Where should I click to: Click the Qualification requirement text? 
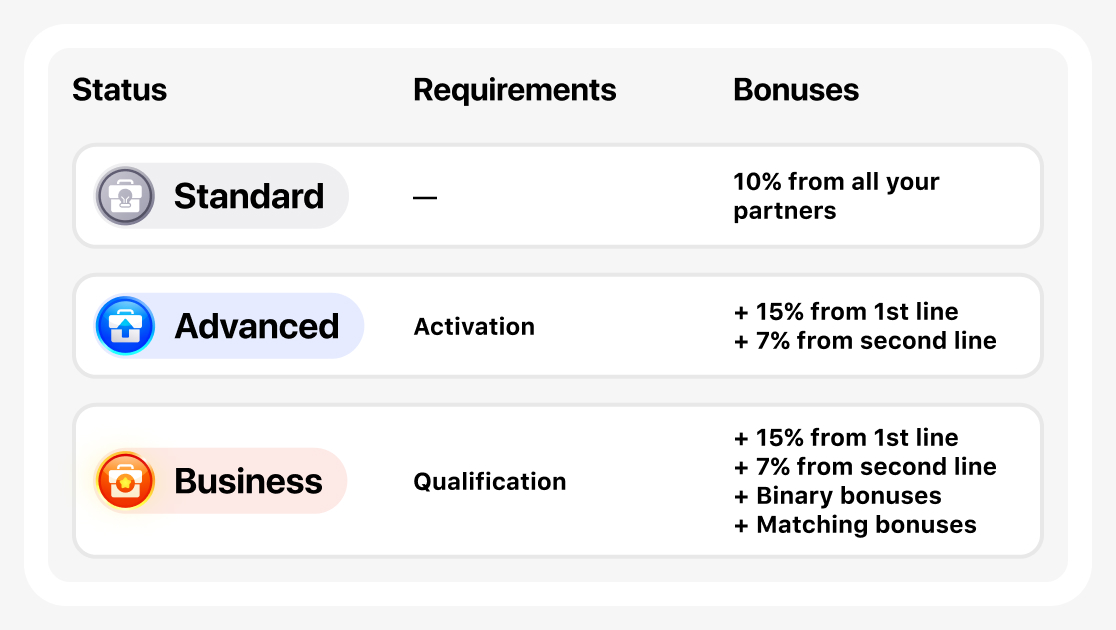tap(490, 482)
